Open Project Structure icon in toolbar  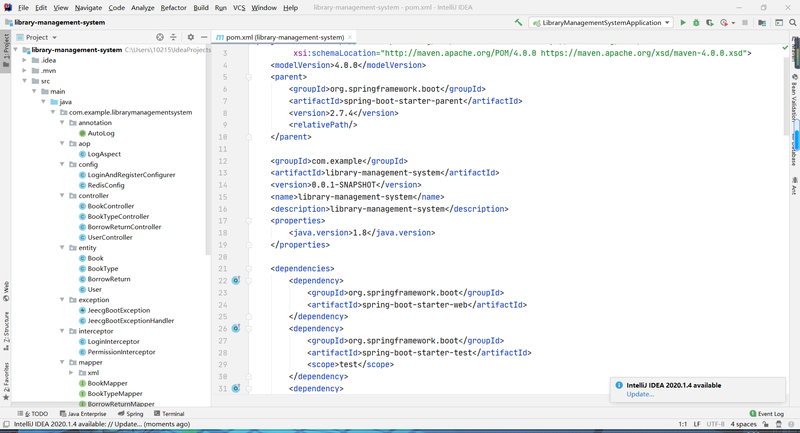coord(762,22)
